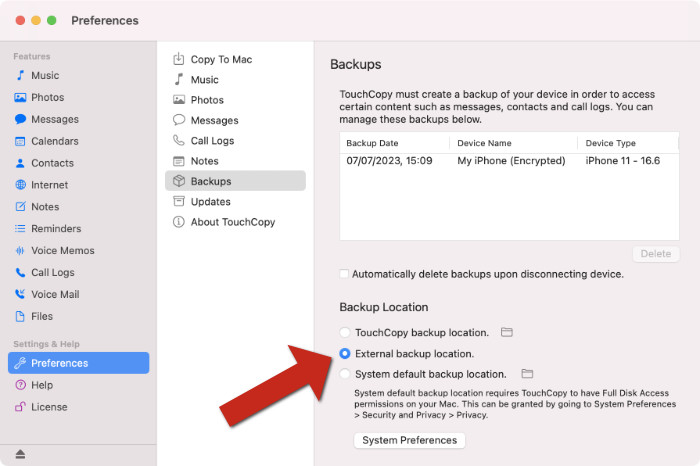Click the System Preferences button

coord(409,440)
